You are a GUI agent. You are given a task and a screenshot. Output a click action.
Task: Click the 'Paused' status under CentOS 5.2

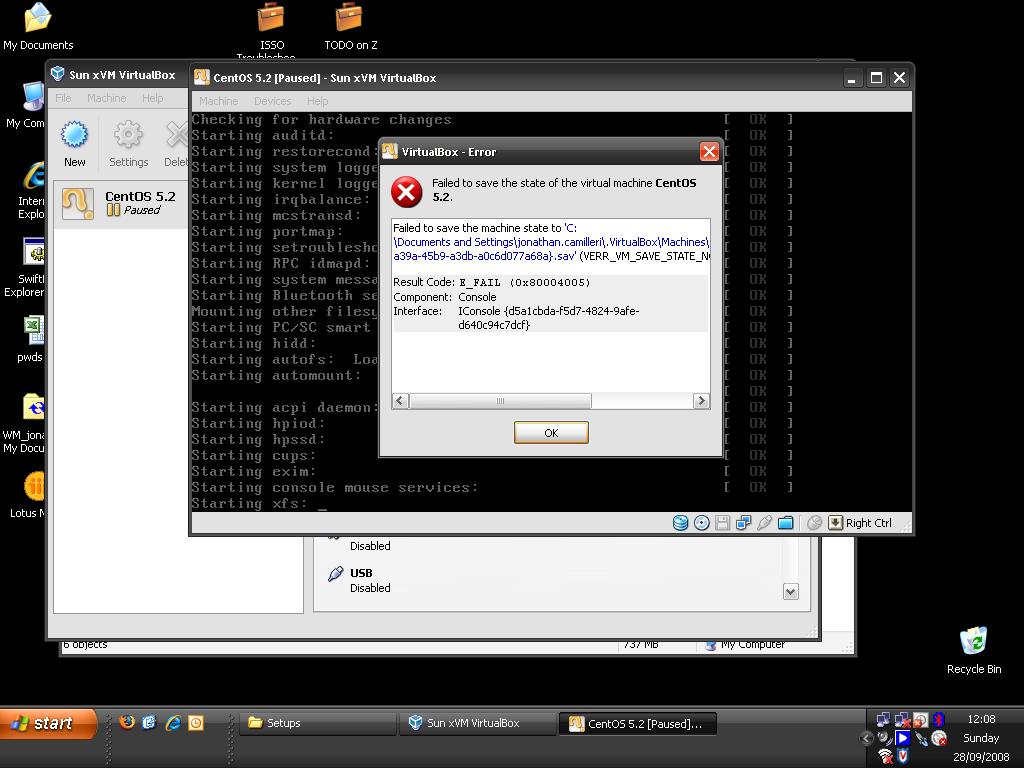pyautogui.click(x=142, y=210)
